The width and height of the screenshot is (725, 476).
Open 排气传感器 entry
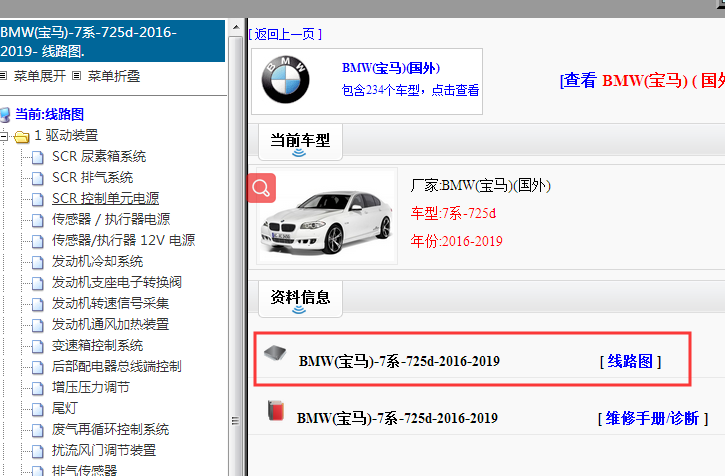(x=85, y=470)
